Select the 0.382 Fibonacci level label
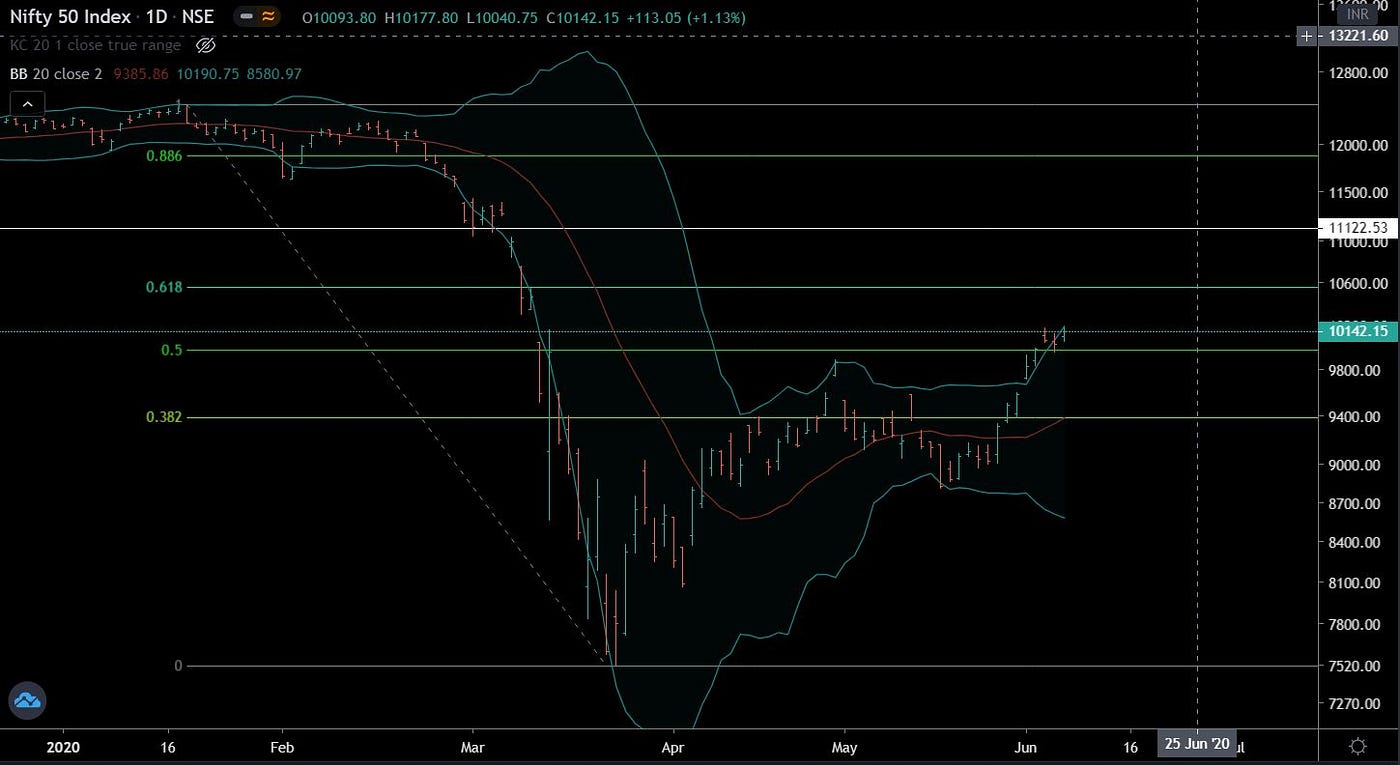1400x765 pixels. point(164,417)
